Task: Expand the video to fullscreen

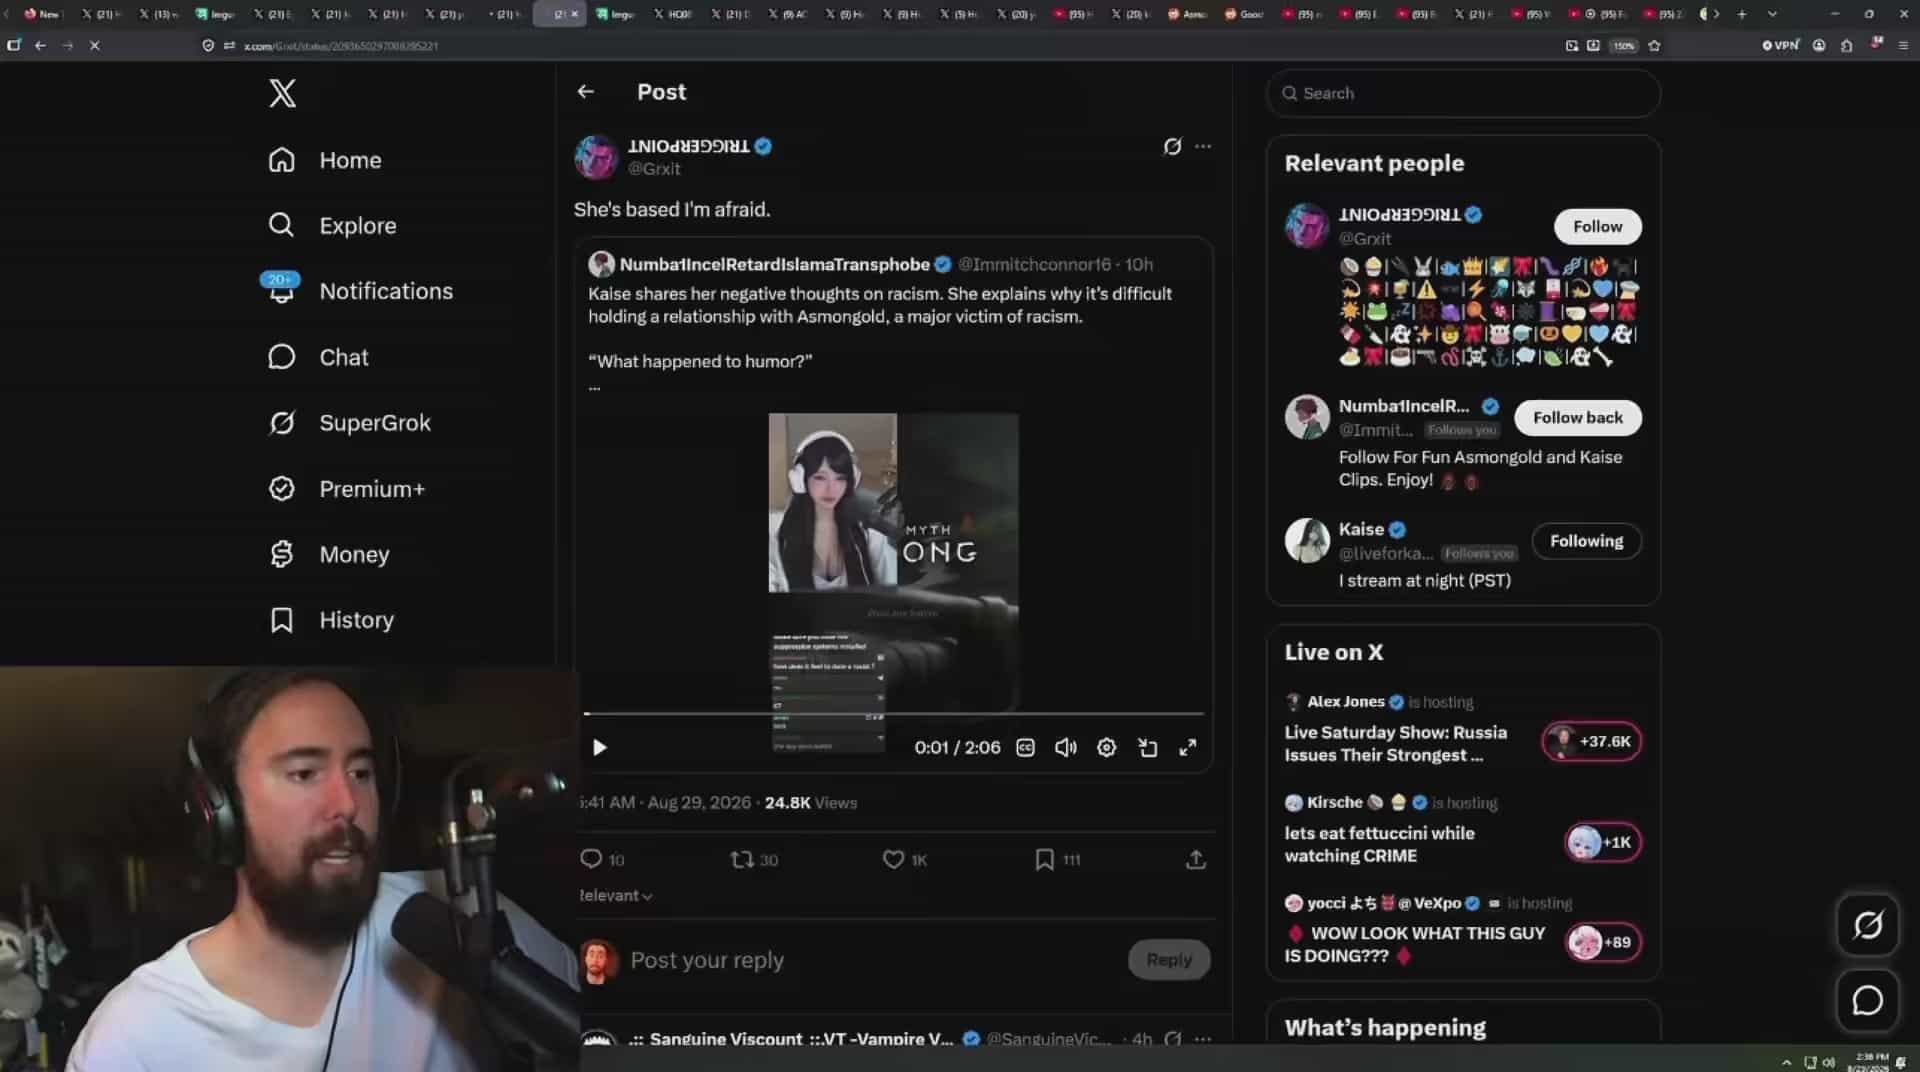Action: pyautogui.click(x=1188, y=748)
